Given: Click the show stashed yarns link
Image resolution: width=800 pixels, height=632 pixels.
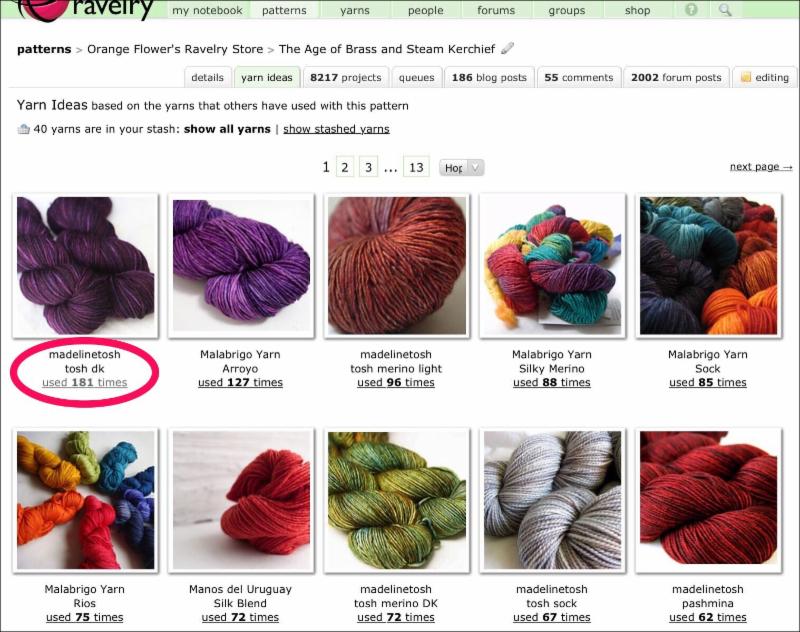Looking at the screenshot, I should pyautogui.click(x=336, y=129).
